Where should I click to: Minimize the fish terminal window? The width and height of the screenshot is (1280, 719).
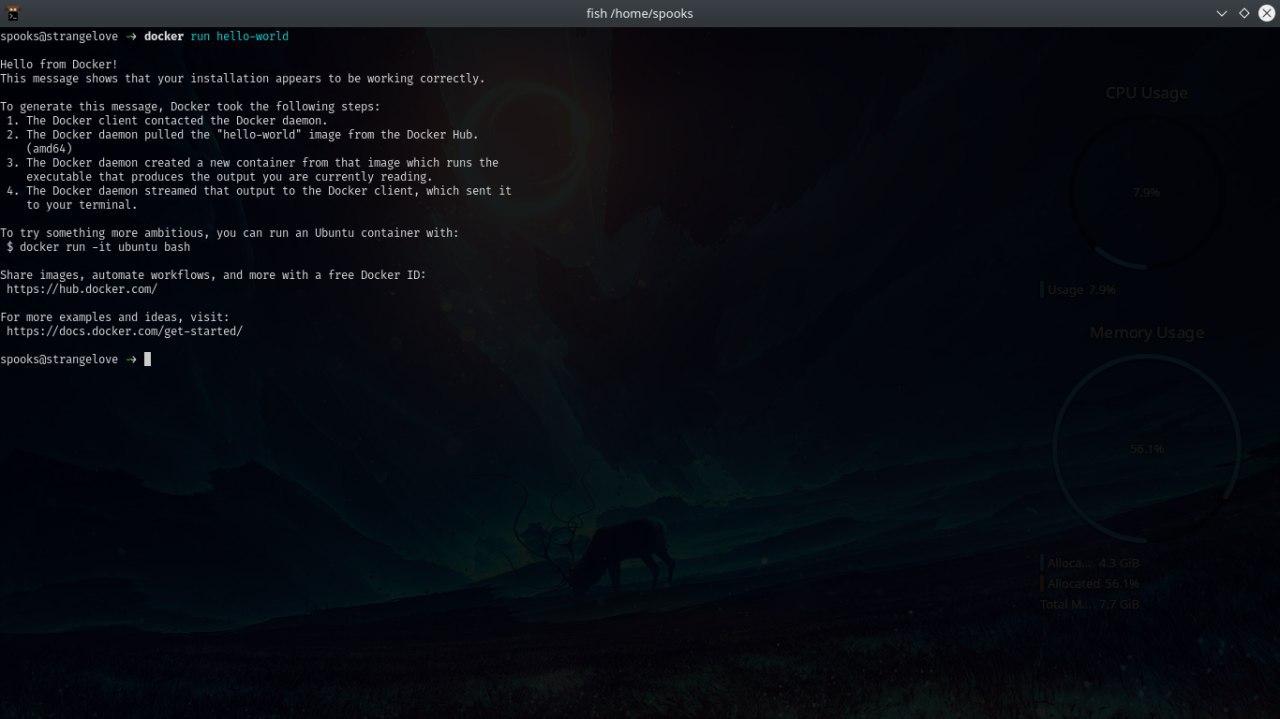coord(1221,13)
